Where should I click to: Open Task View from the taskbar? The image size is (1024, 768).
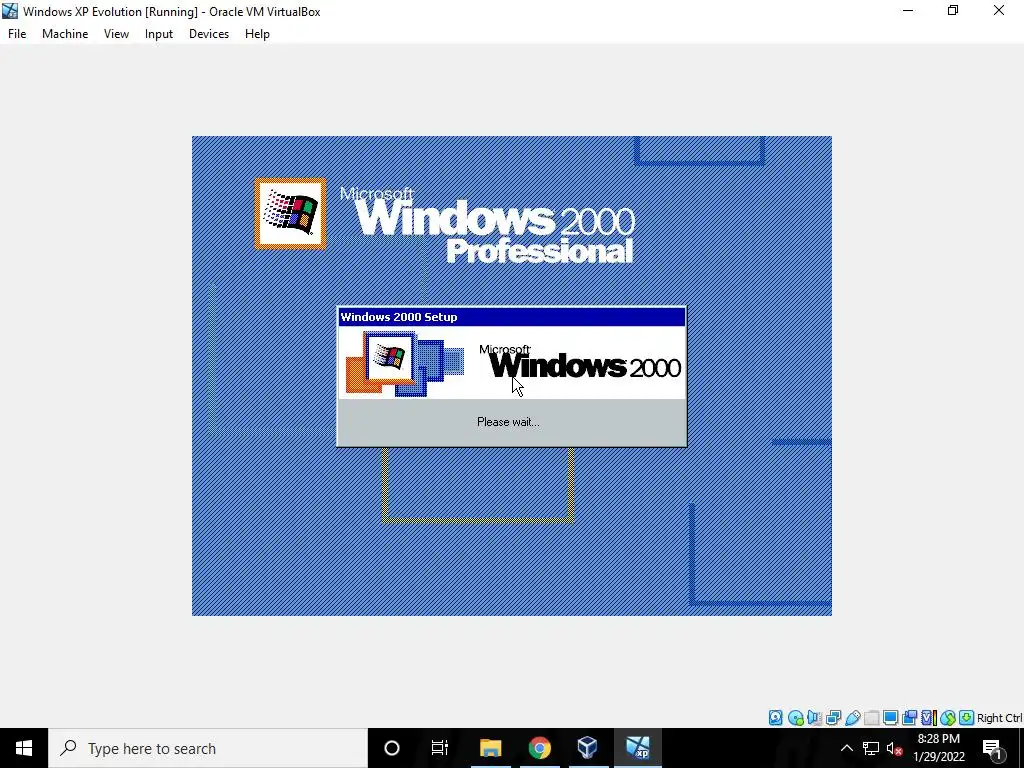pos(440,748)
